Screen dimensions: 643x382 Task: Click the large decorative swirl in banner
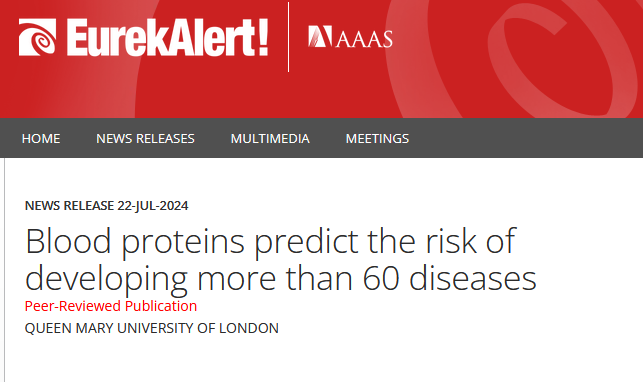pos(513,59)
